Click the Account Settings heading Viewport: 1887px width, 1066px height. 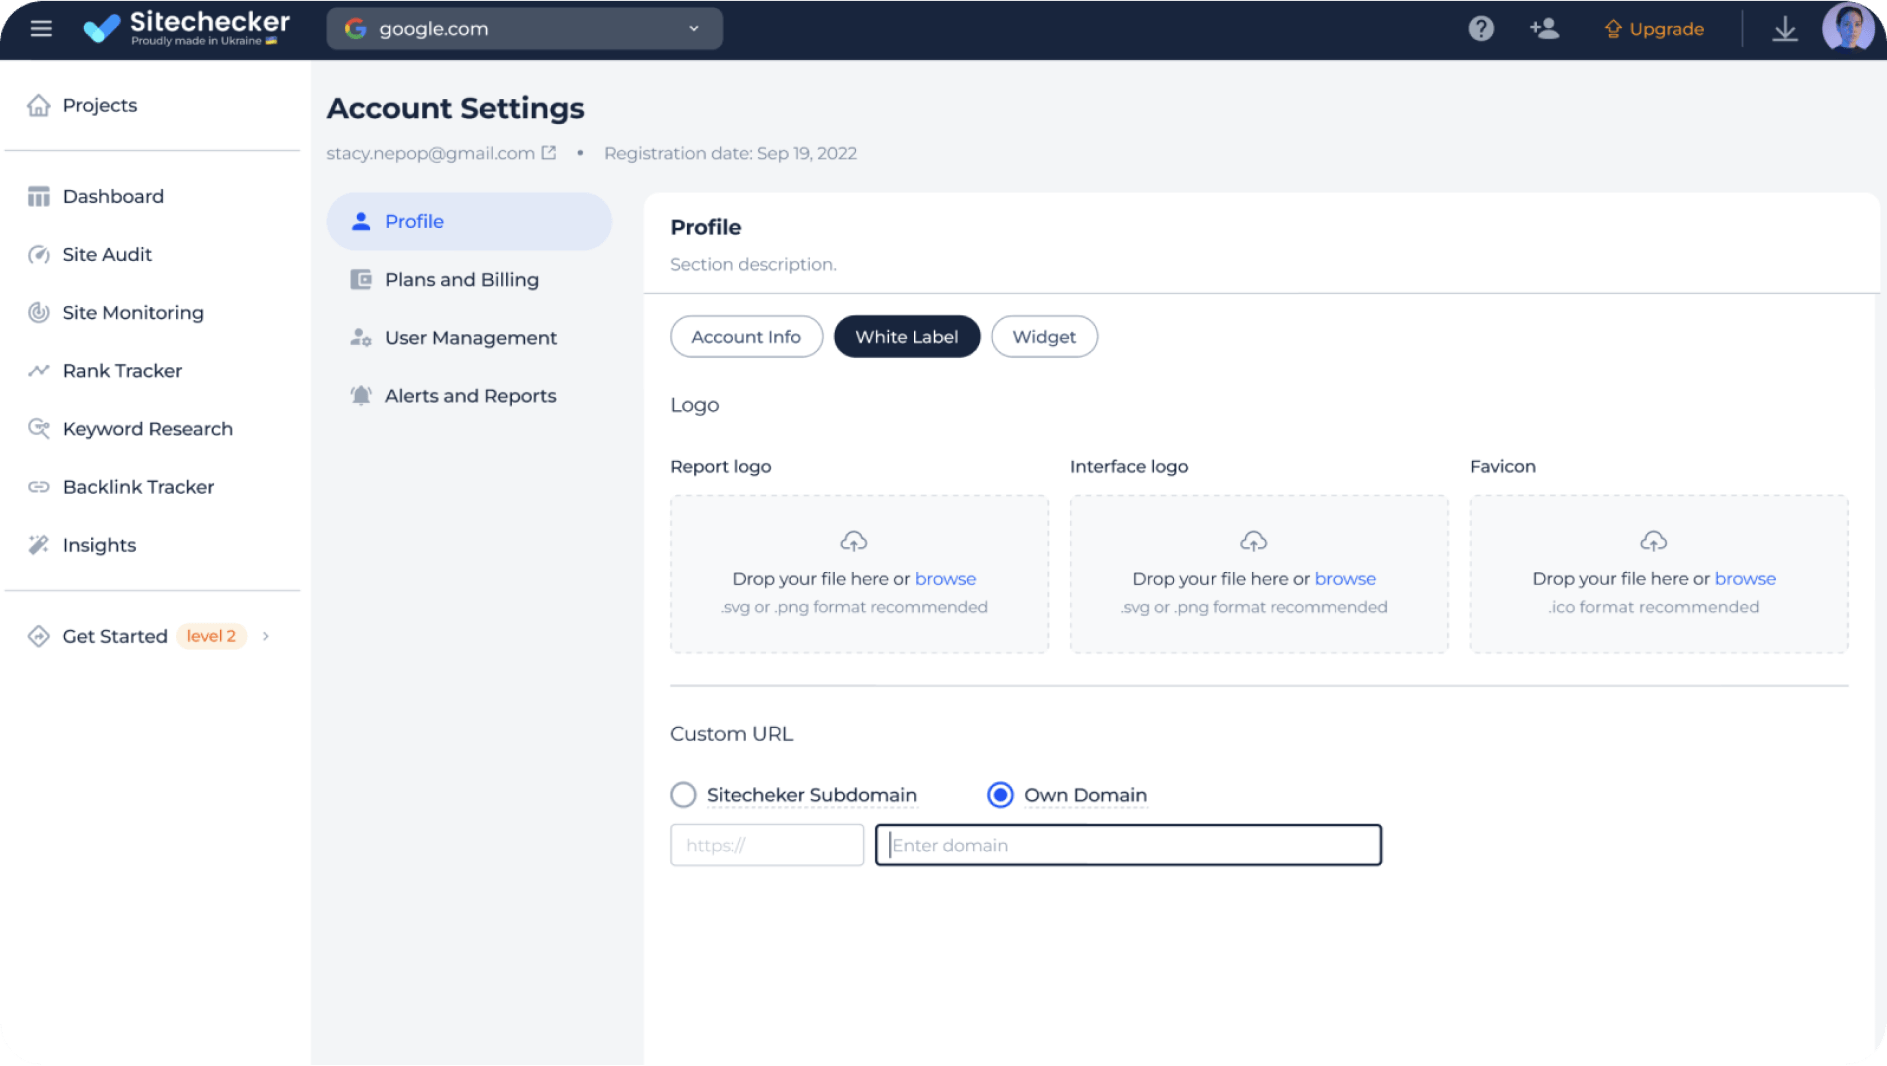coord(455,108)
